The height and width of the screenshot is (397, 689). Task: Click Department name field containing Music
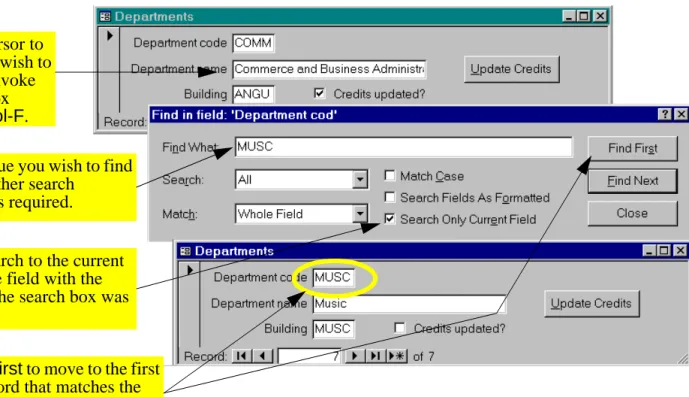(409, 304)
